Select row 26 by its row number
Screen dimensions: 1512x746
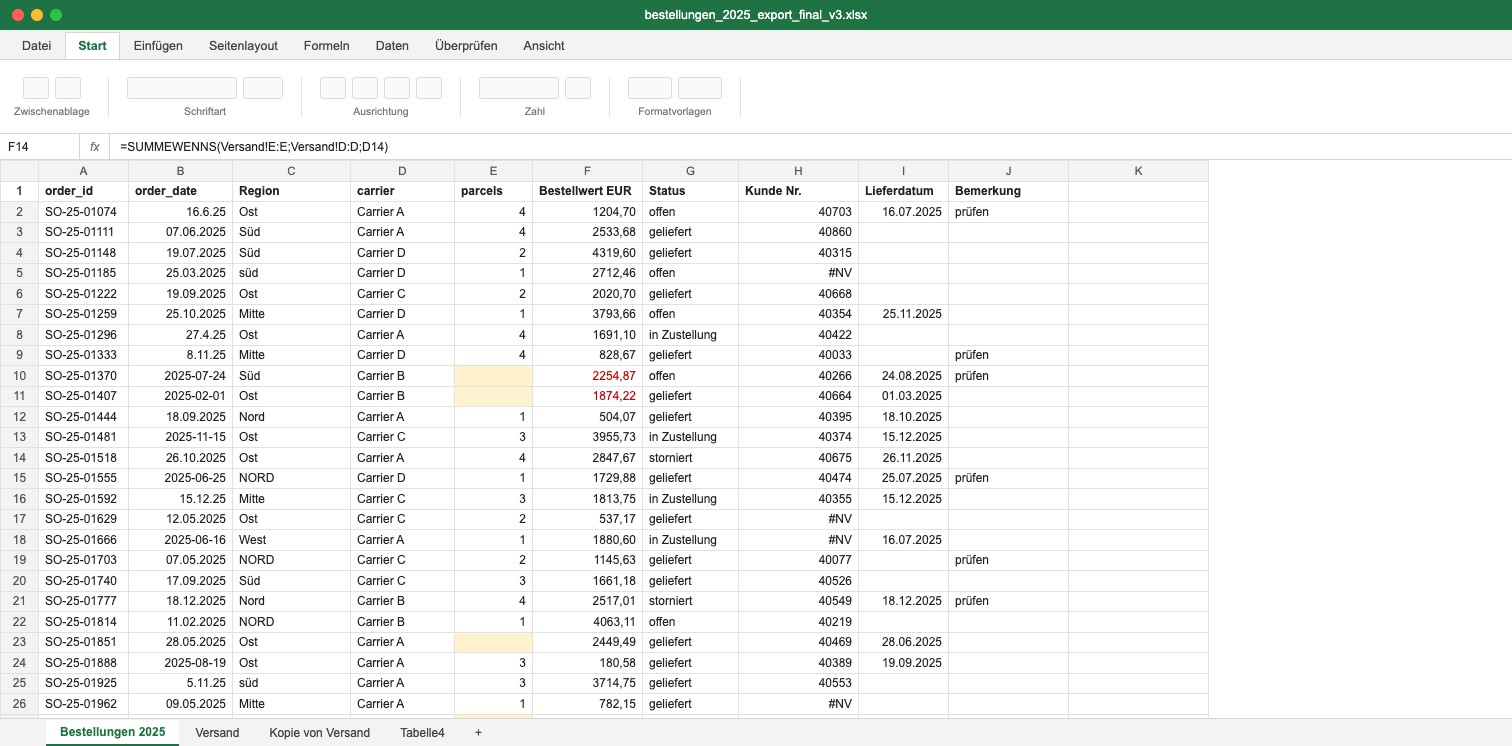pyautogui.click(x=19, y=704)
